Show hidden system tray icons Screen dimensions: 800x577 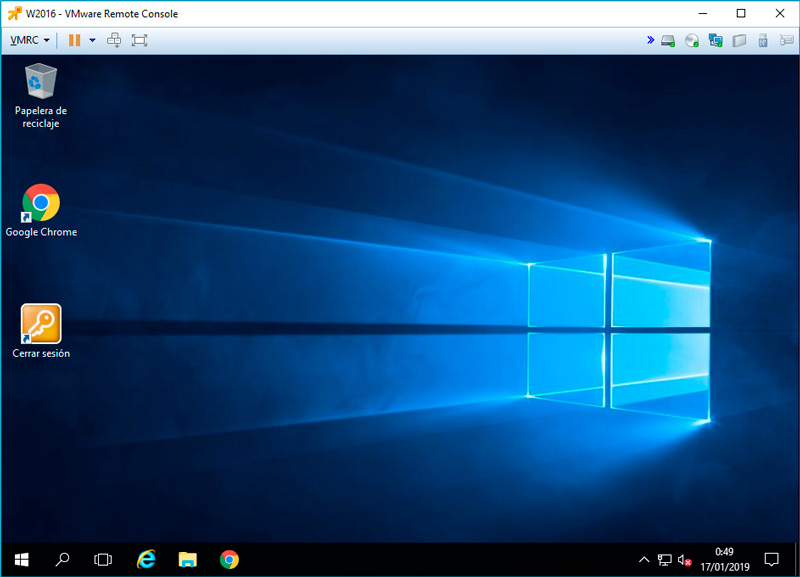(644, 560)
